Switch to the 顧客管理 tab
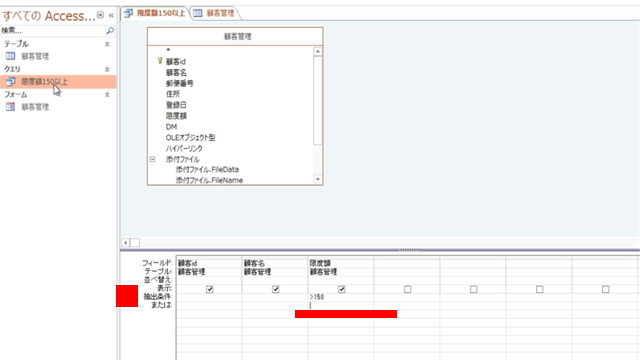The width and height of the screenshot is (640, 360). [x=215, y=13]
